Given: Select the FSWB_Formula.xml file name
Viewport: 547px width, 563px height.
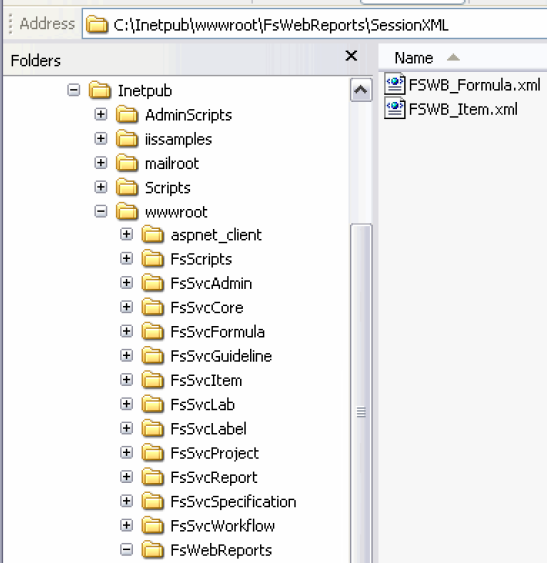Looking at the screenshot, I should tap(474, 85).
